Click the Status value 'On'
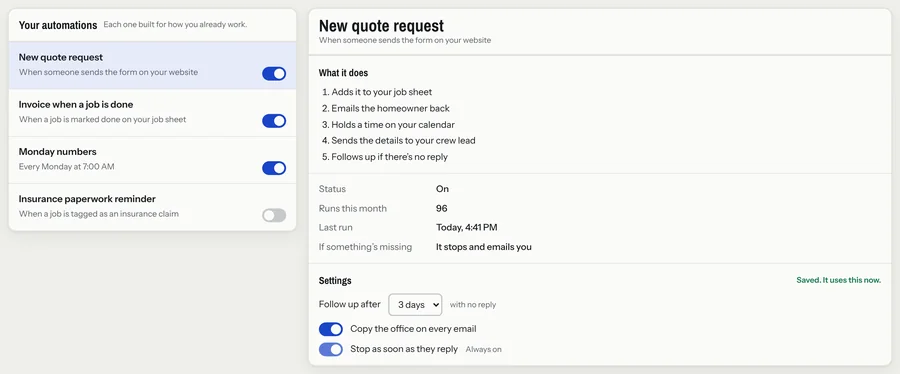 pyautogui.click(x=443, y=189)
